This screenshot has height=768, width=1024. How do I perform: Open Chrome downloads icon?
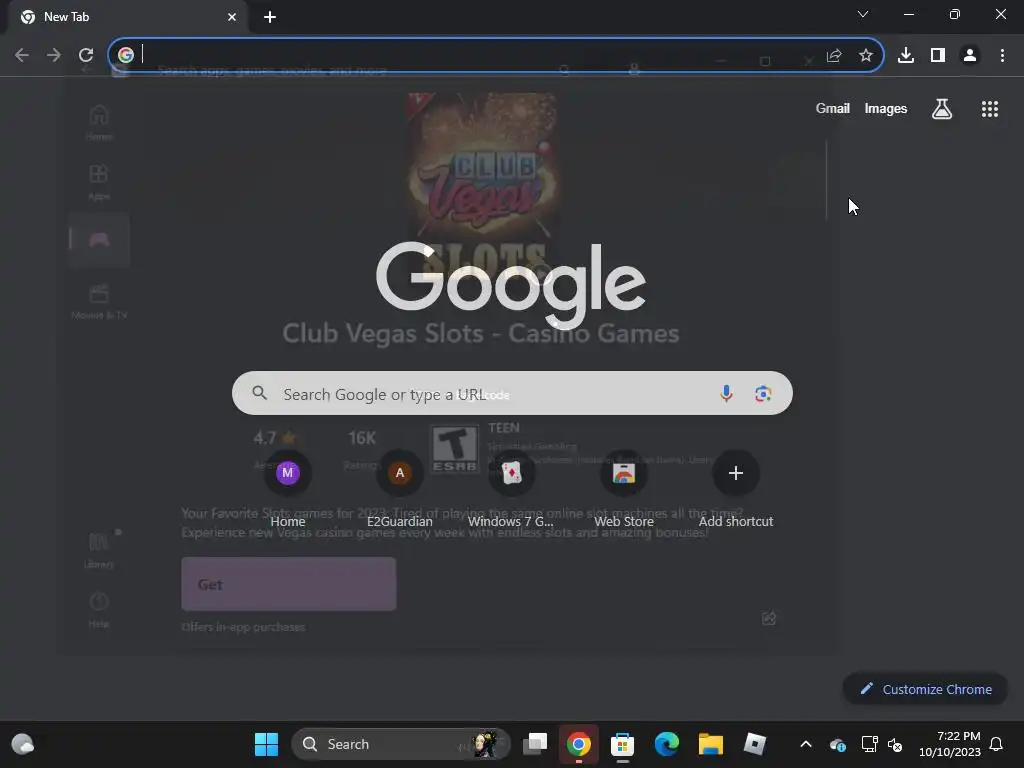(x=906, y=56)
